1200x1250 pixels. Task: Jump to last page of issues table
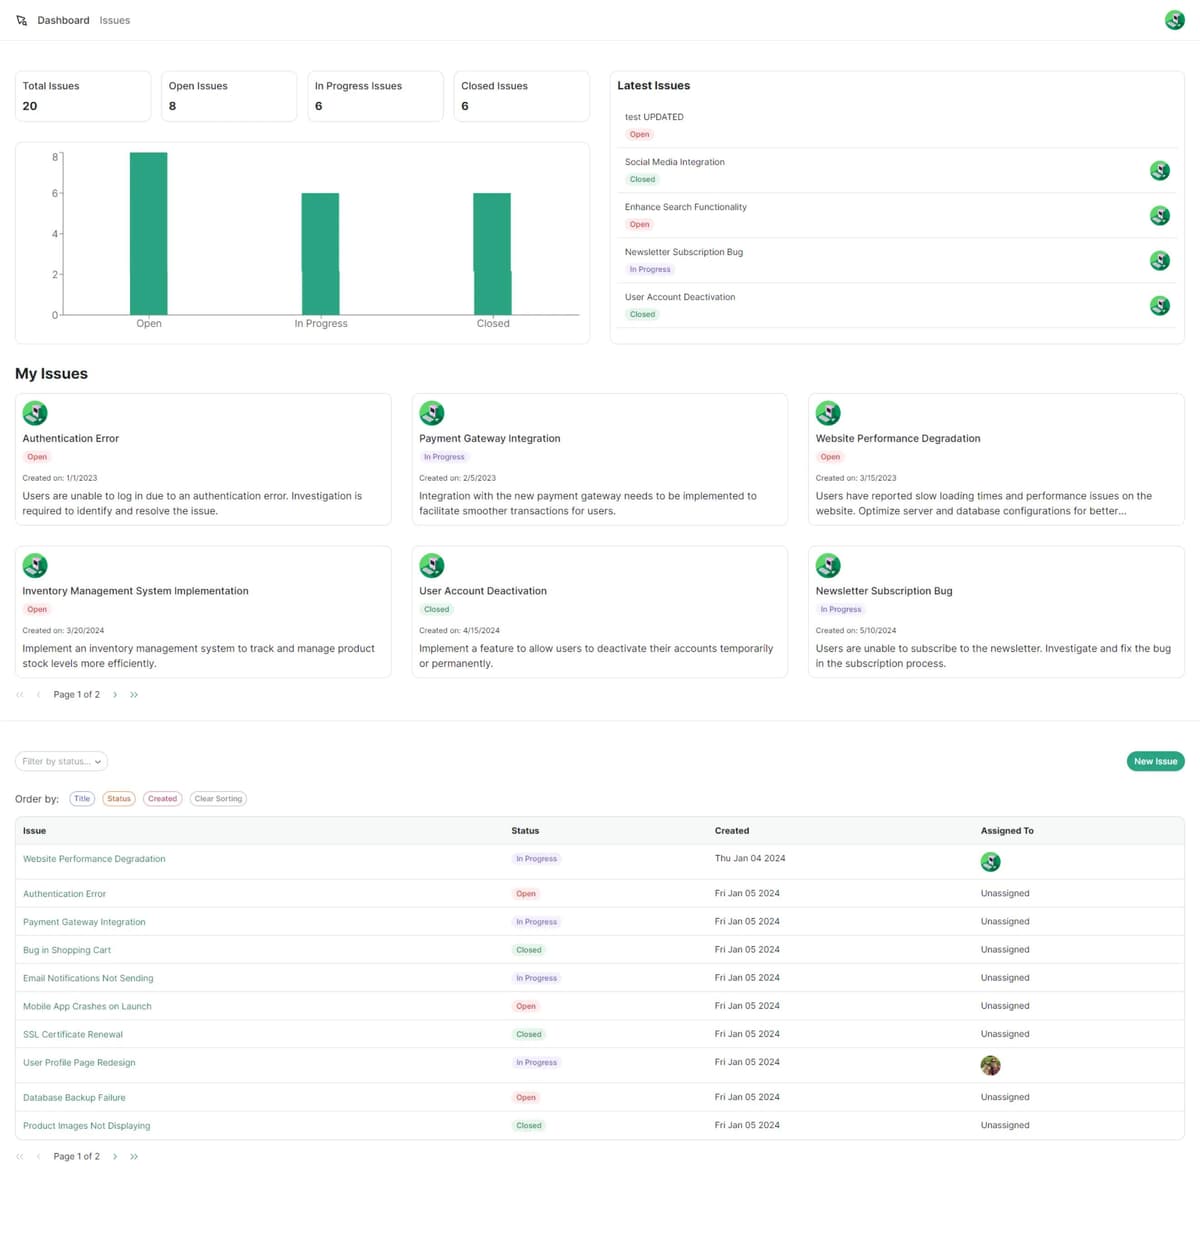point(134,1156)
